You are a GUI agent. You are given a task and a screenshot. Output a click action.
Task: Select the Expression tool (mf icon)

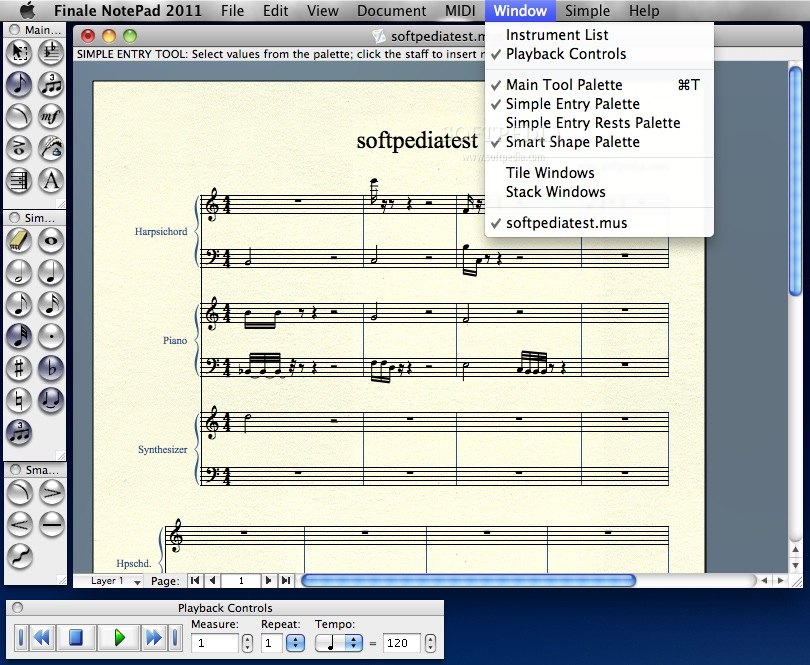[51, 117]
